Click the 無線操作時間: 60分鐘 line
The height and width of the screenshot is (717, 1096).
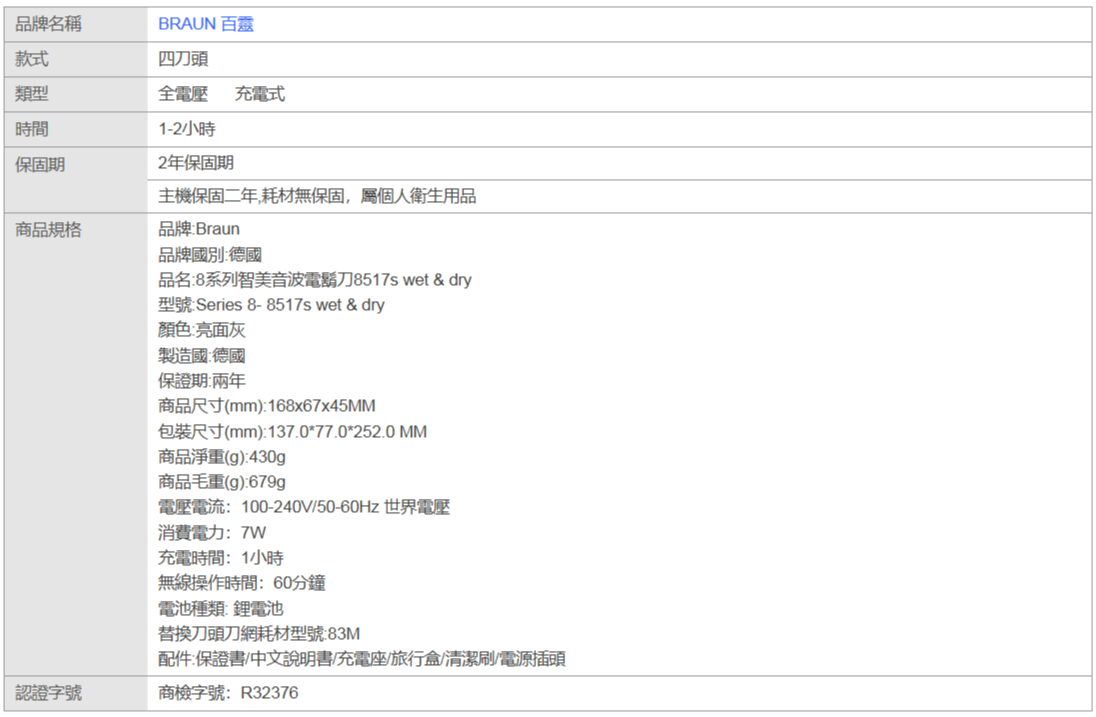point(242,583)
